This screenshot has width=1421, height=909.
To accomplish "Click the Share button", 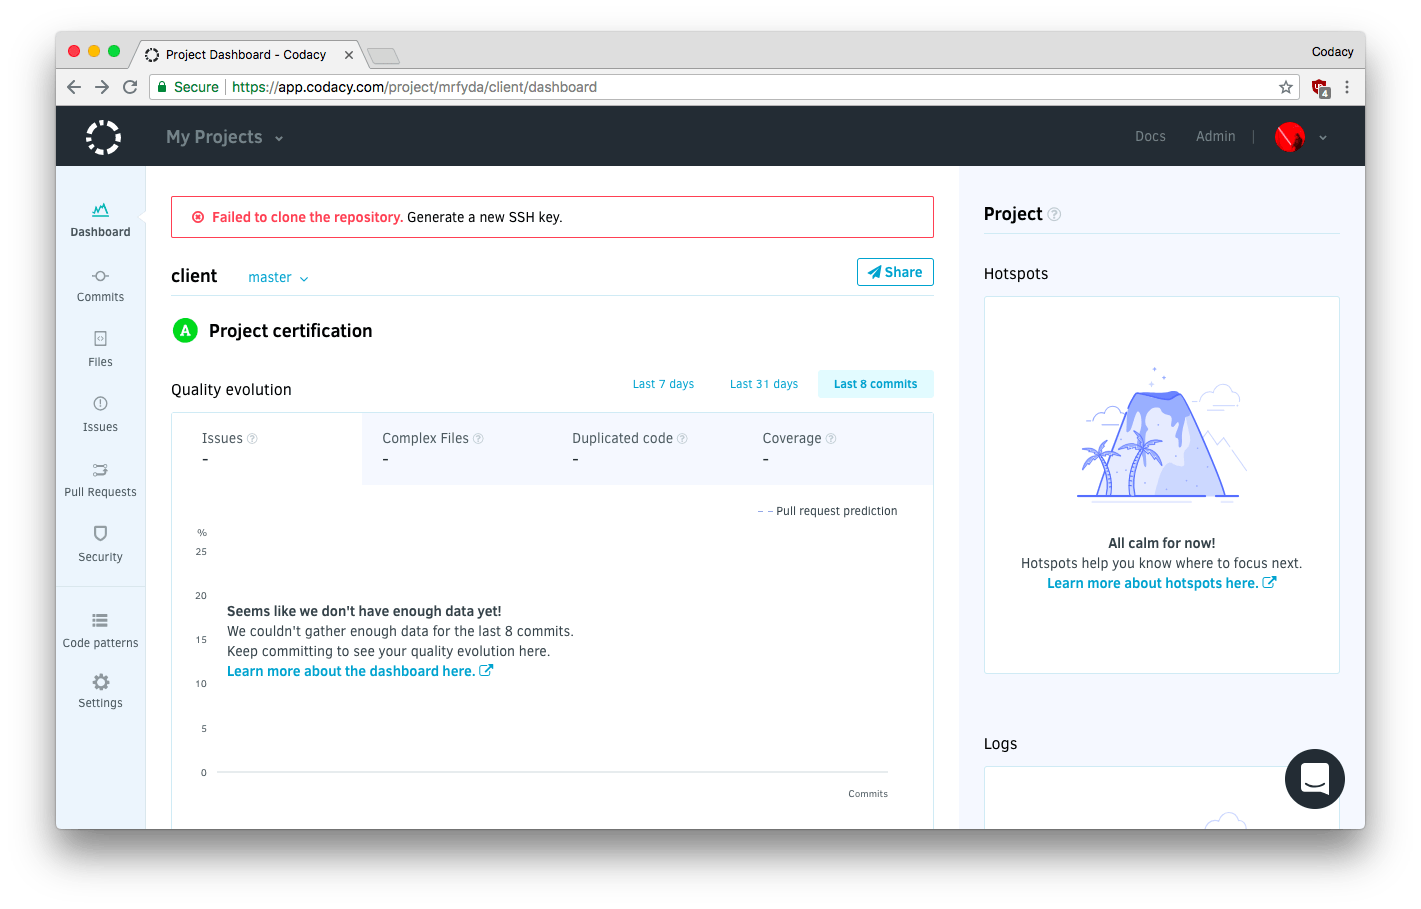I will 895,272.
